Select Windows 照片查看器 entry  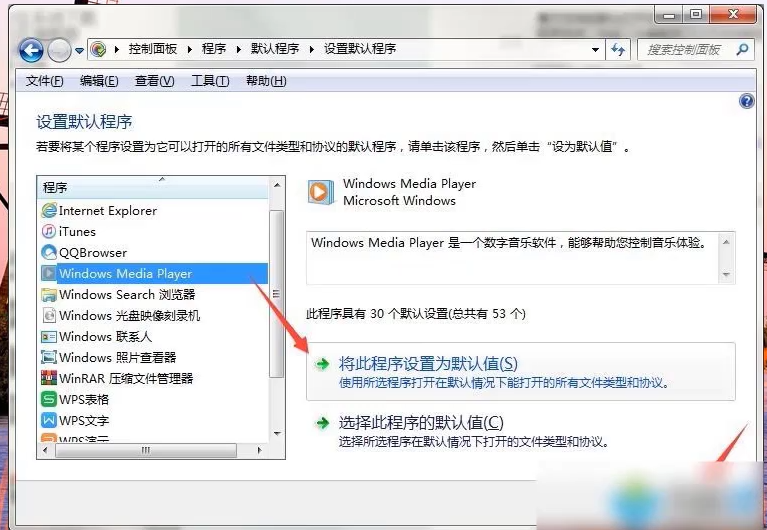click(x=117, y=357)
